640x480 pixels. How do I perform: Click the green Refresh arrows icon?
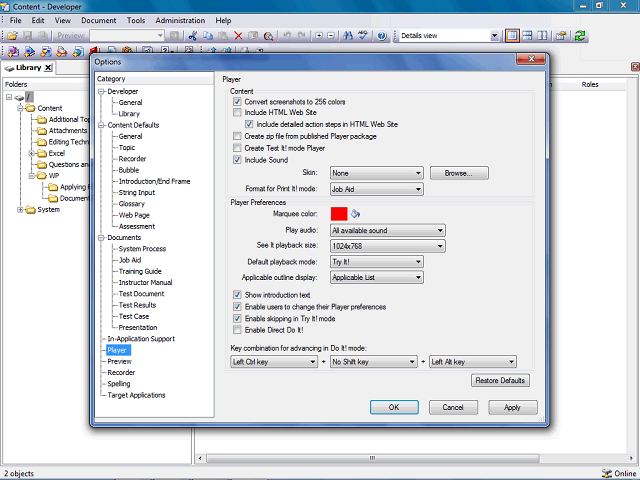[580, 36]
